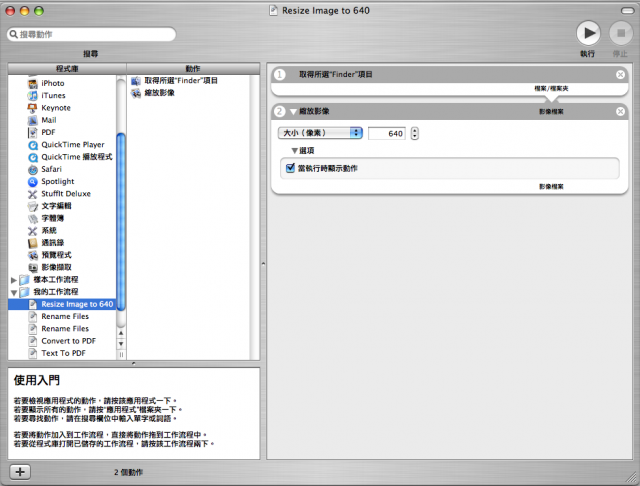Click the 程式庫 column header
This screenshot has width=640, height=486.
67,69
